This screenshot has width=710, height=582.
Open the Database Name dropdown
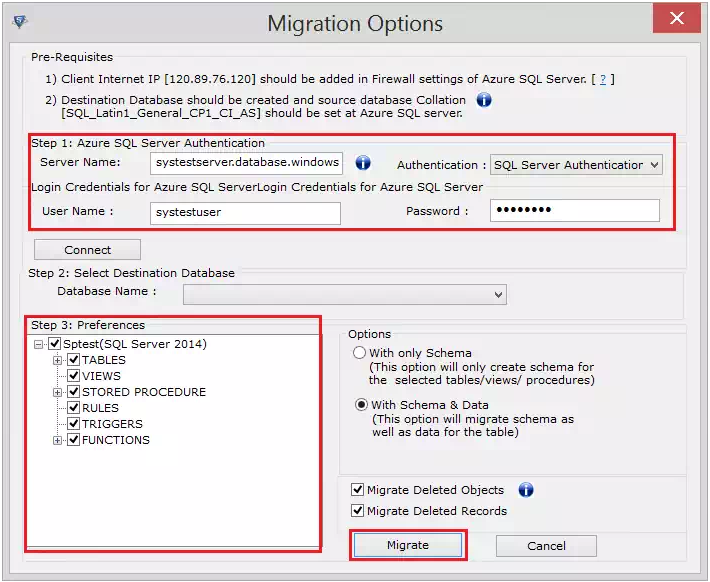[x=345, y=294]
